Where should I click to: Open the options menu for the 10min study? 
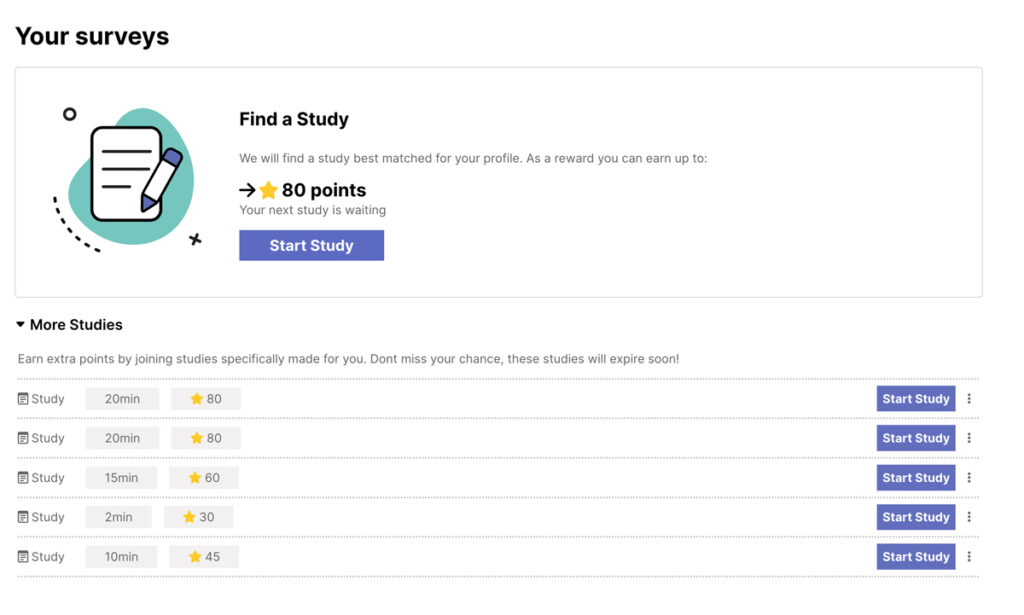pos(970,556)
